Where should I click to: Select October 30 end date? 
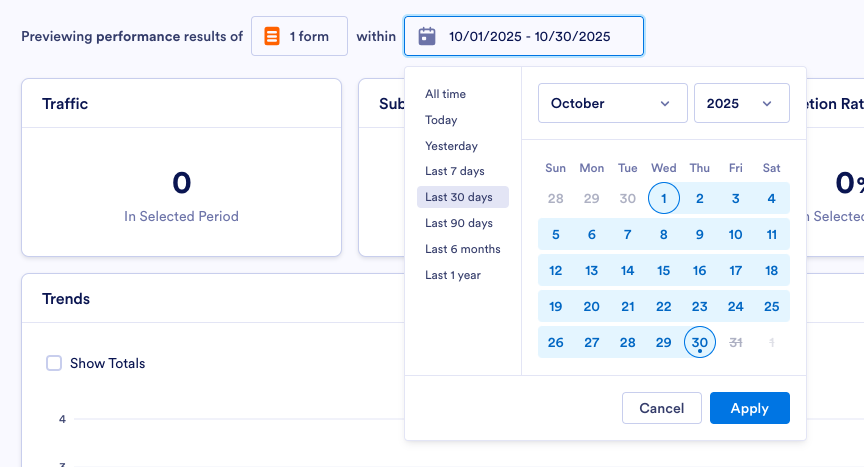coord(699,343)
